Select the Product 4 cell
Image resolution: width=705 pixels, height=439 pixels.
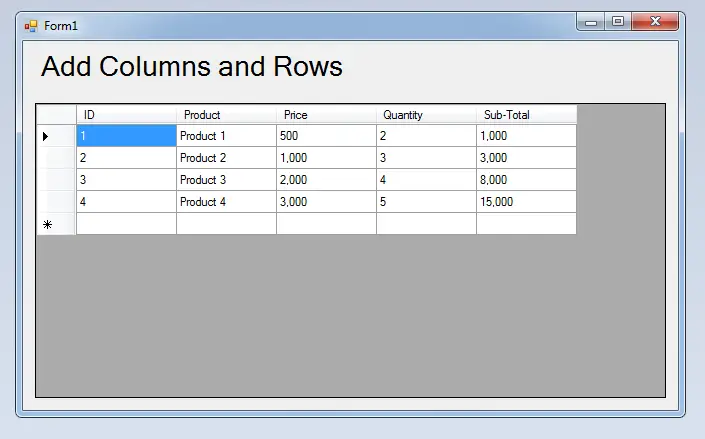pos(226,202)
